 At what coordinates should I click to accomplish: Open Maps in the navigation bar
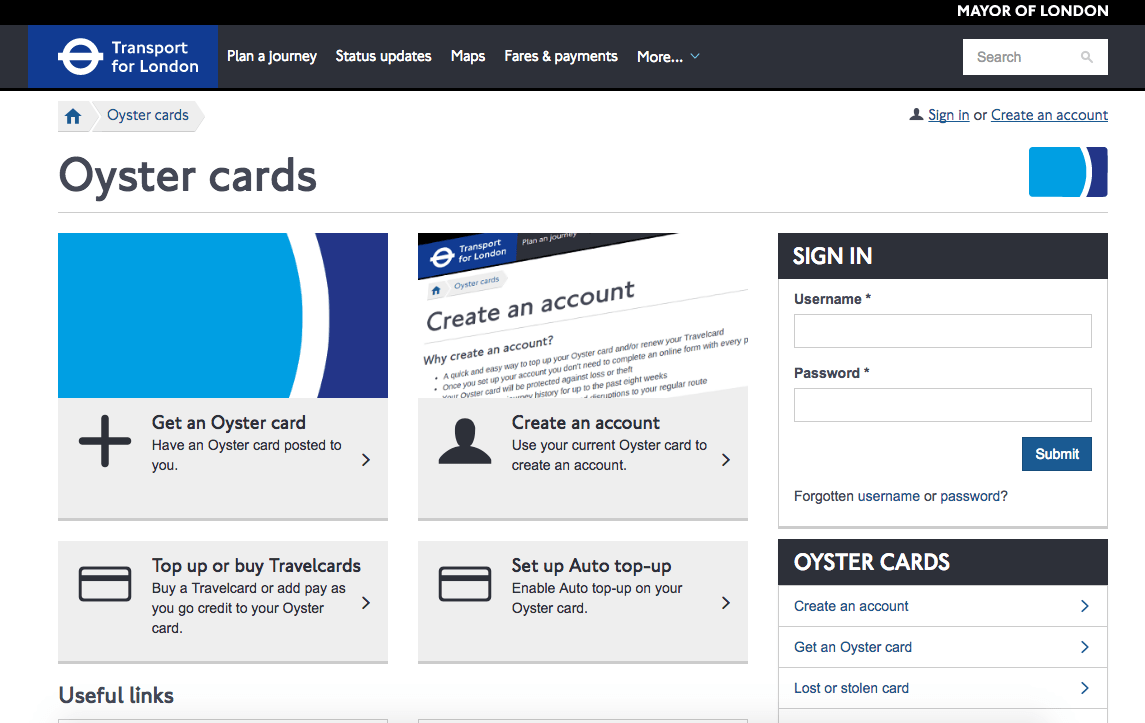pyautogui.click(x=468, y=56)
